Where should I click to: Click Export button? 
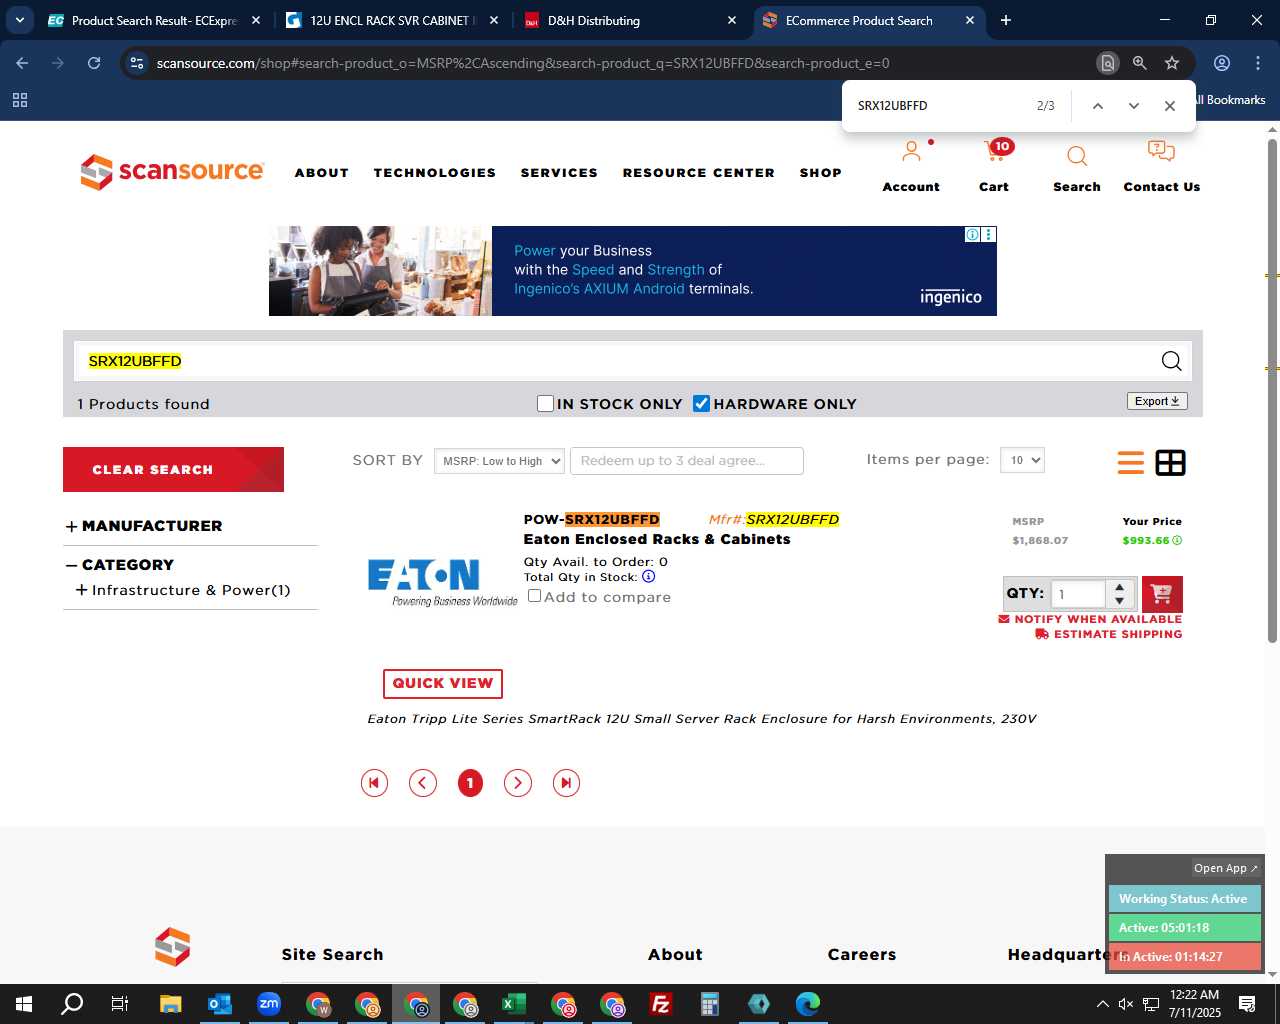tap(1157, 401)
